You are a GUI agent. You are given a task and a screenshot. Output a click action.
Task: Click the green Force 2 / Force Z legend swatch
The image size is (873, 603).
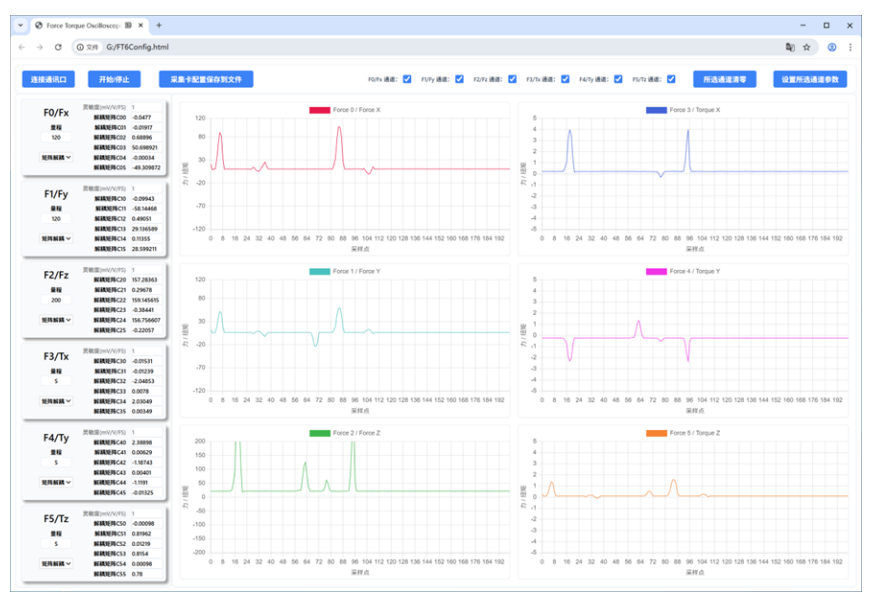pyautogui.click(x=320, y=433)
